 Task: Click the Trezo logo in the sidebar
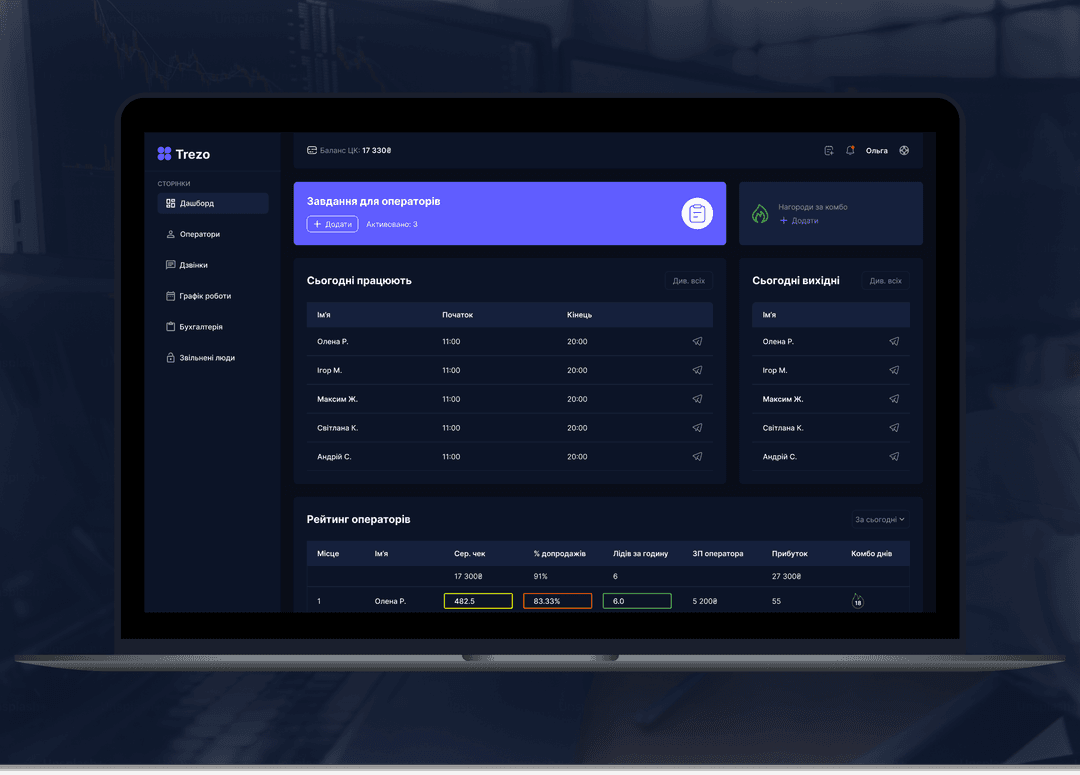pyautogui.click(x=184, y=154)
